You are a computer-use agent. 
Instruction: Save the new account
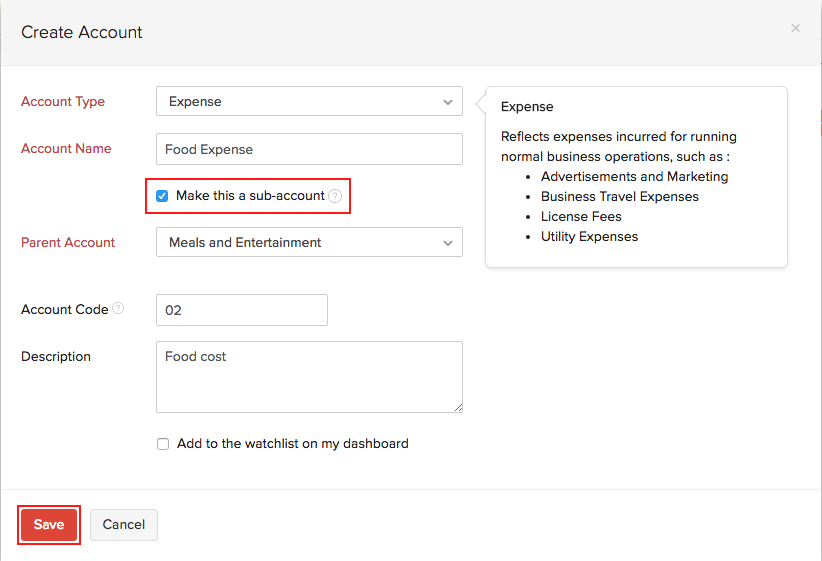49,524
